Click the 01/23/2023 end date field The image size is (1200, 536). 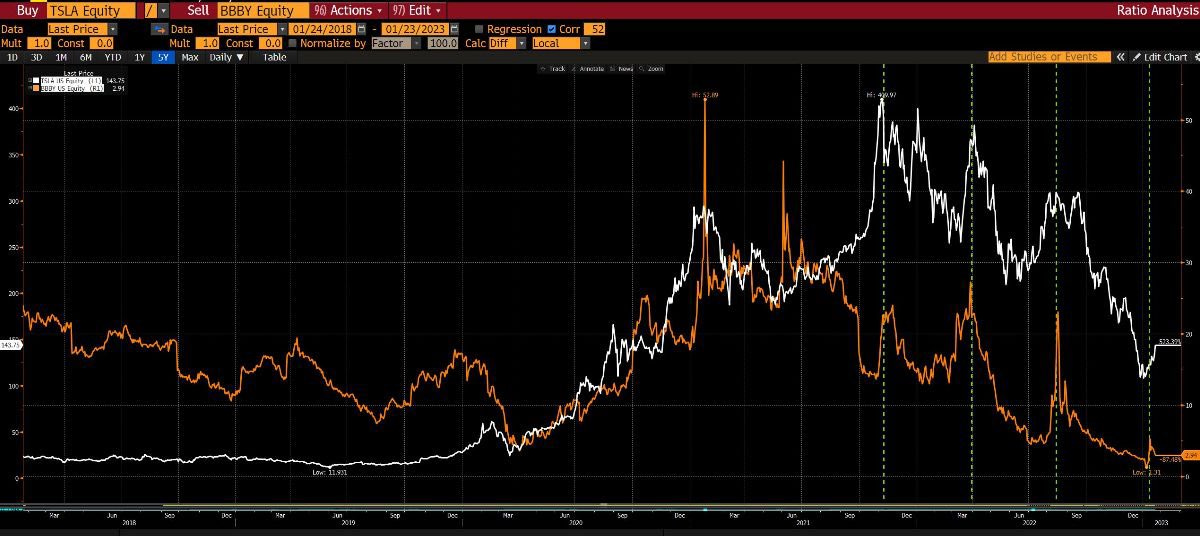point(414,30)
